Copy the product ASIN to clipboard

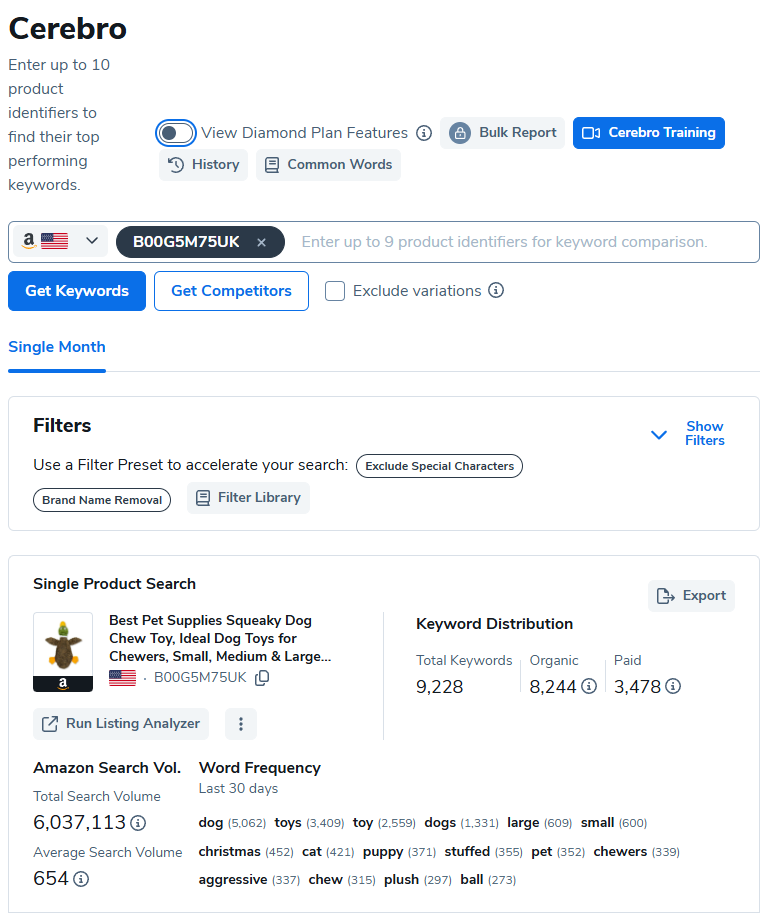coord(262,678)
